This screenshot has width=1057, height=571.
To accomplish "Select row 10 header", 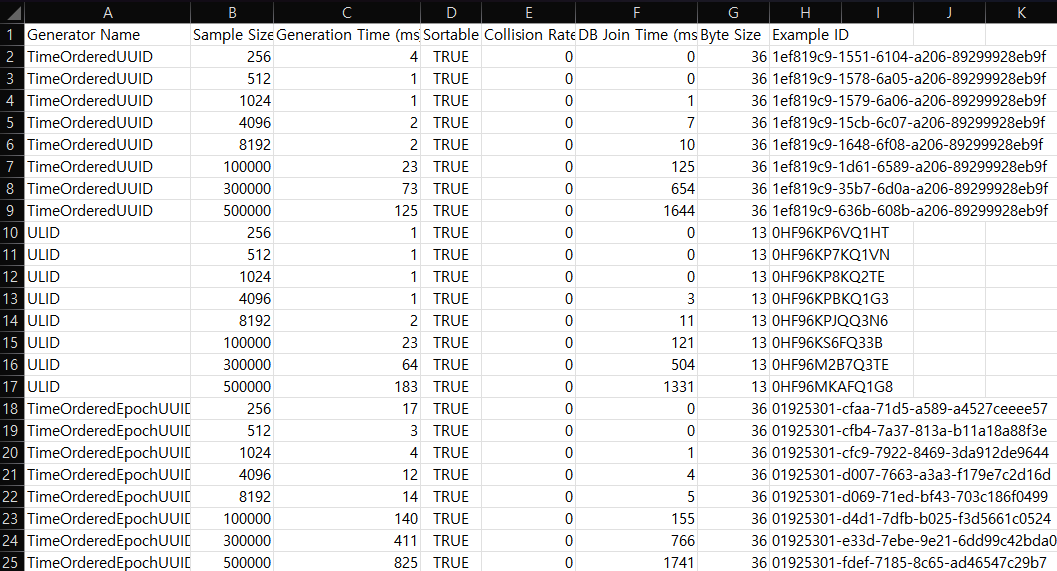I will click(11, 233).
